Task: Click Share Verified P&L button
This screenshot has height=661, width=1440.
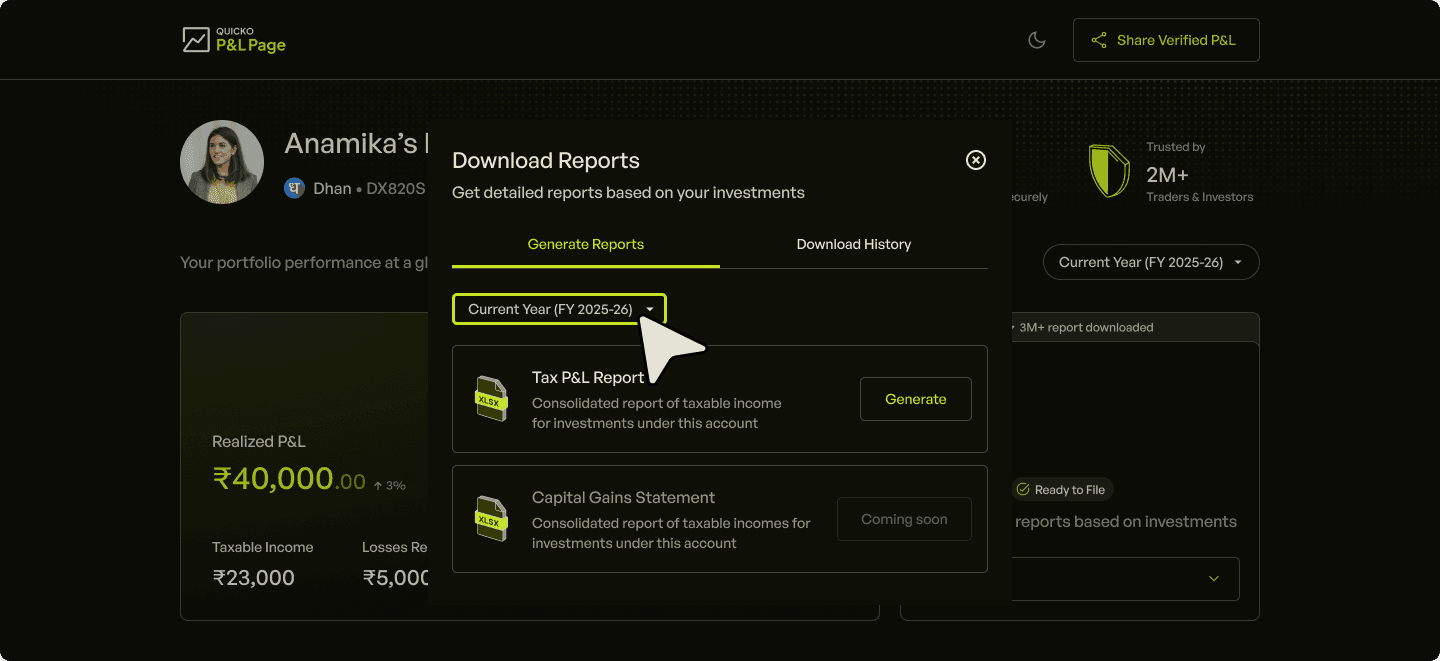Action: point(1166,40)
